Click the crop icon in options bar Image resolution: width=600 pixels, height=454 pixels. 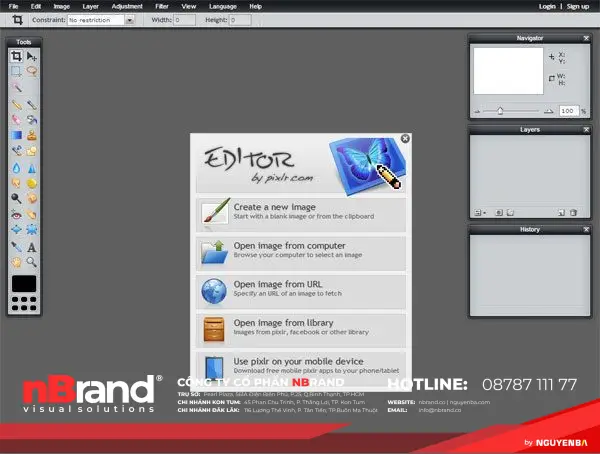pyautogui.click(x=17, y=20)
